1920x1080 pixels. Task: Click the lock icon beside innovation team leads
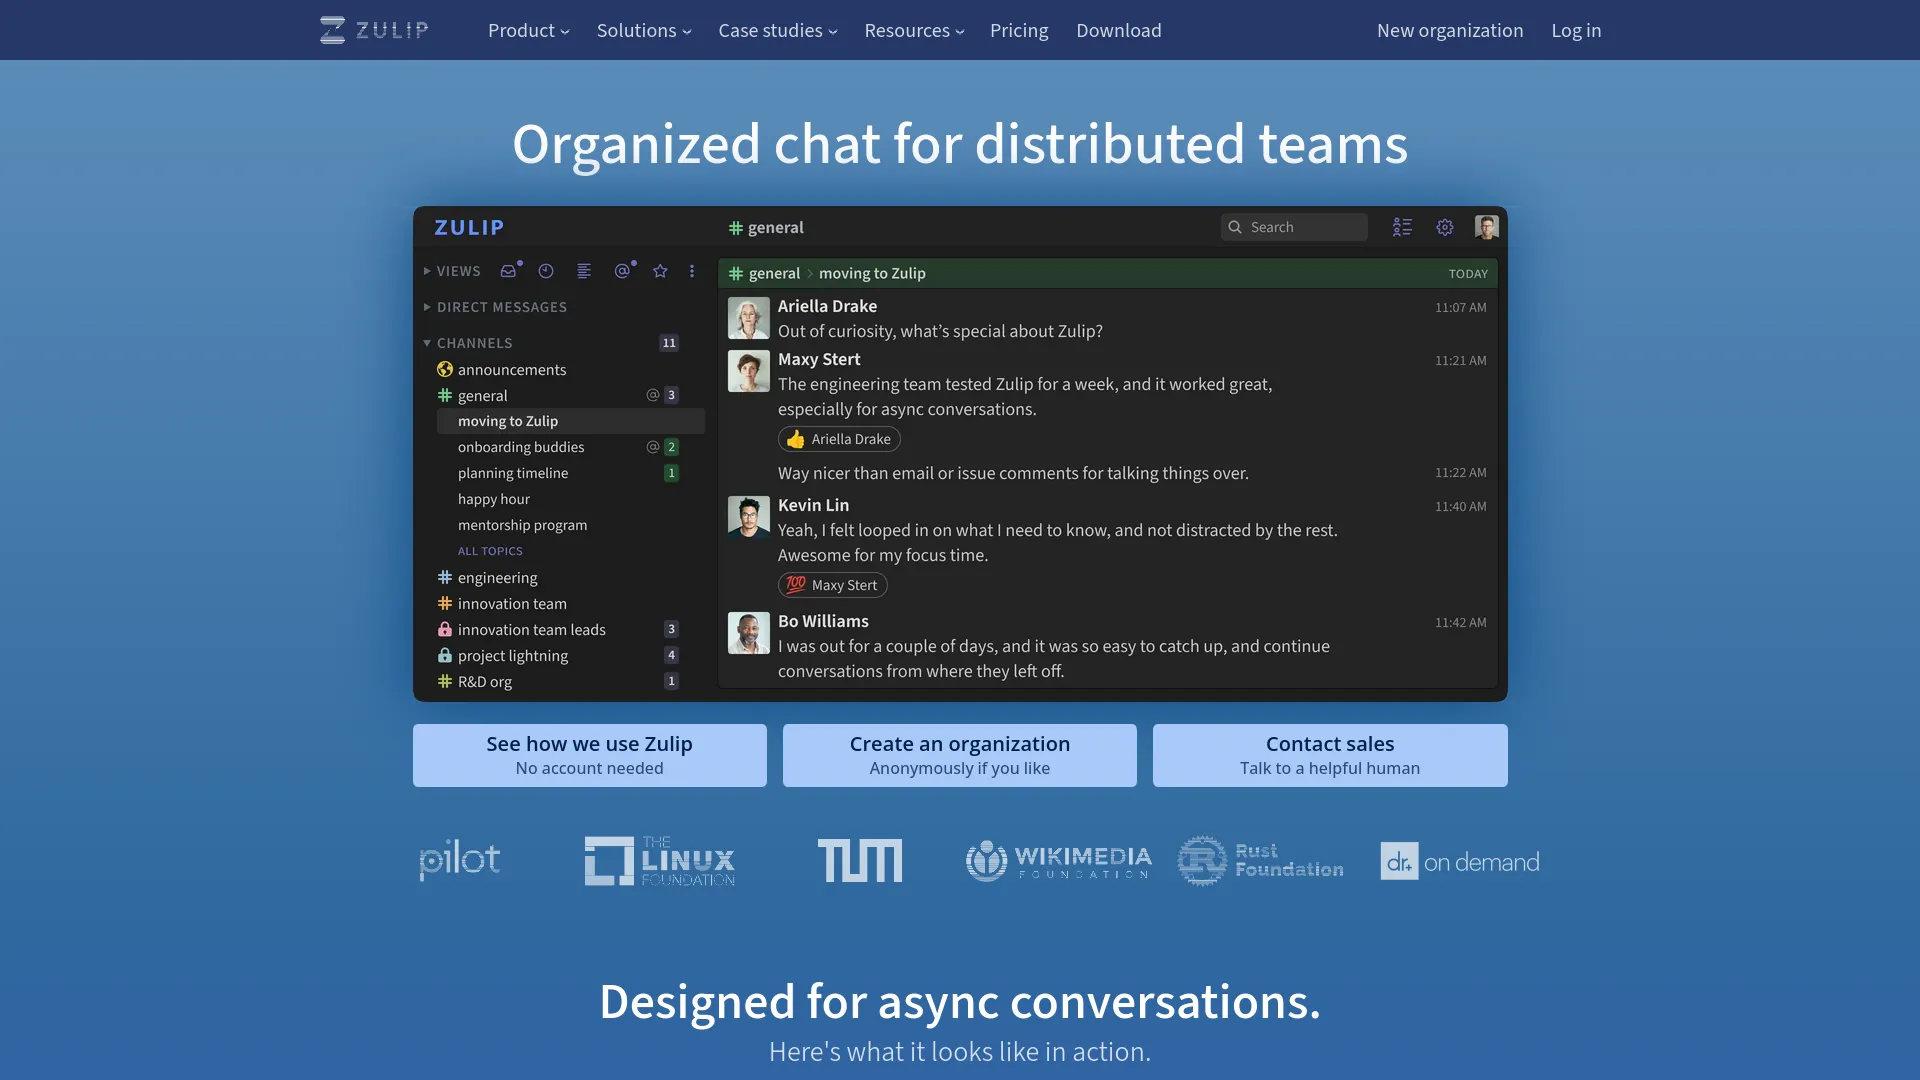point(445,630)
